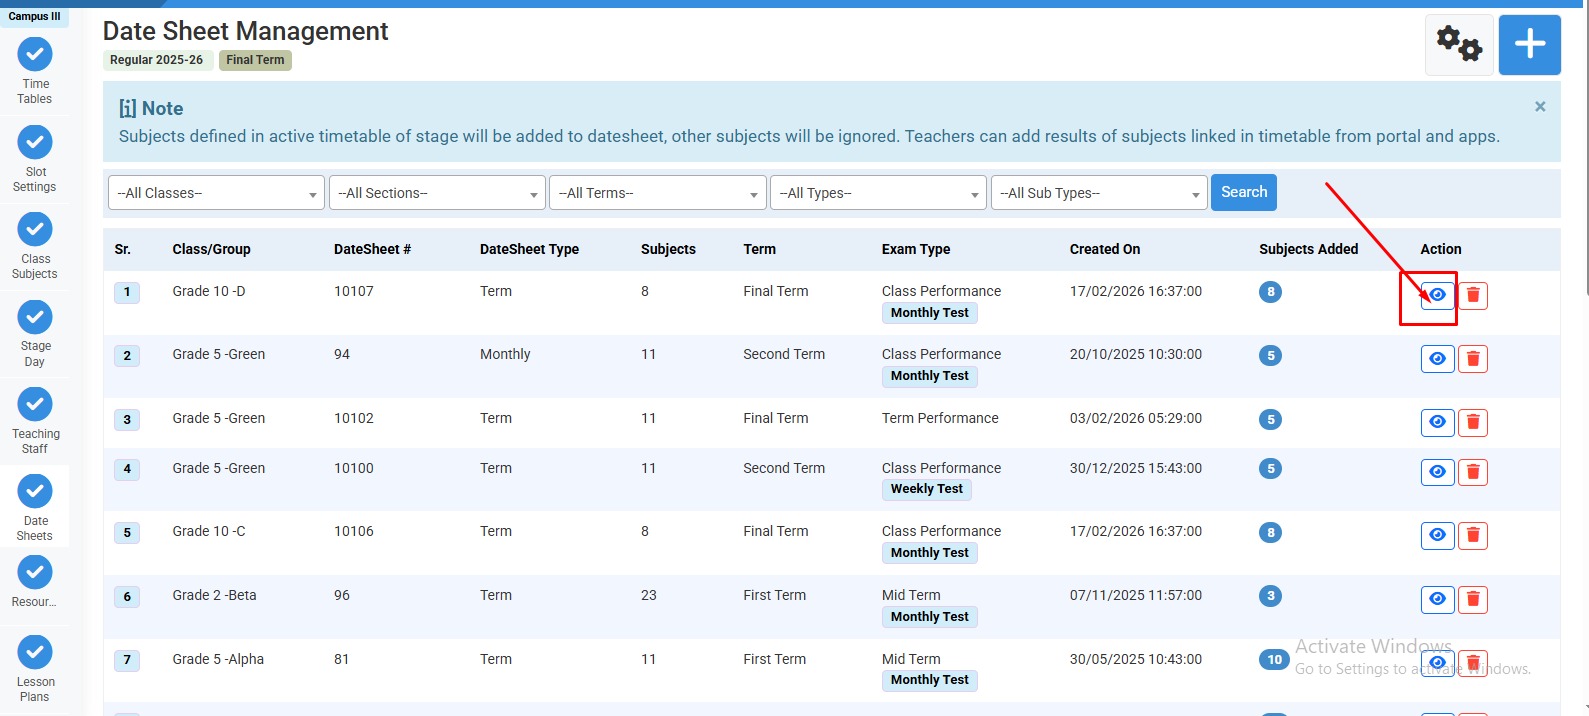This screenshot has width=1589, height=716.
Task: Click Weekly Test tag in datesheet 10100 row
Action: tap(927, 489)
